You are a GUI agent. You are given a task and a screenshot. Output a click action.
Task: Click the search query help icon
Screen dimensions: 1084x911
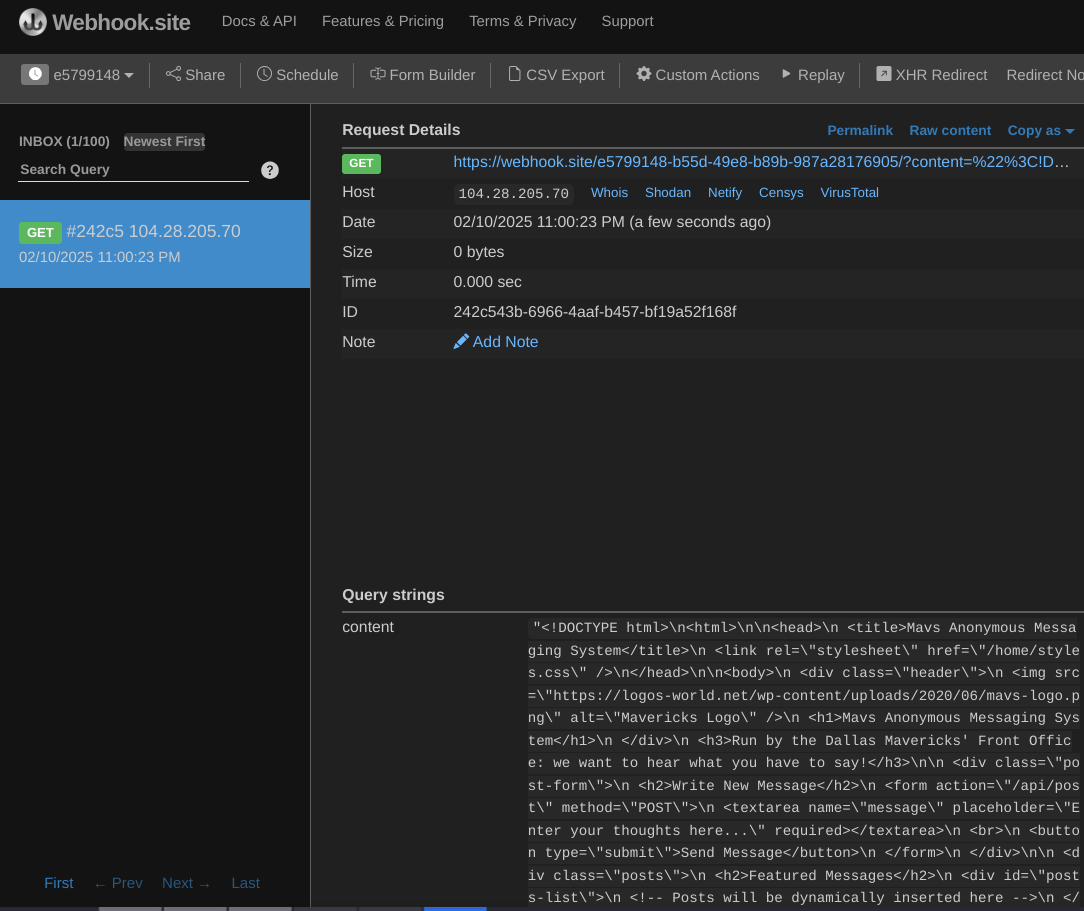click(x=270, y=170)
